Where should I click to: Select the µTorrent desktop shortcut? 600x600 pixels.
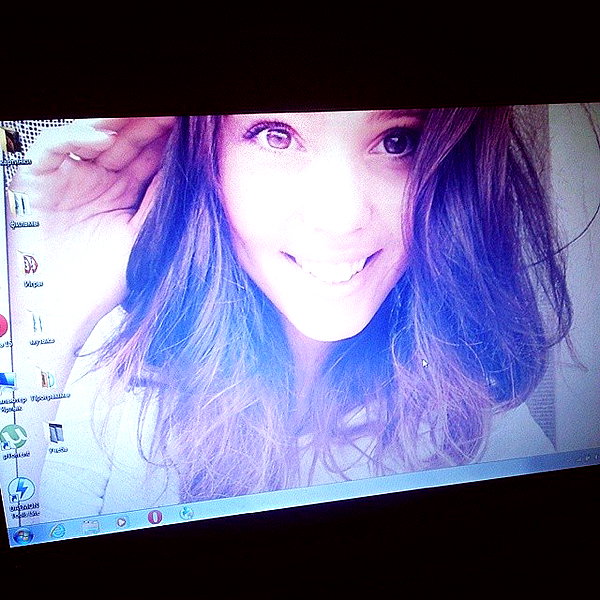pos(14,441)
